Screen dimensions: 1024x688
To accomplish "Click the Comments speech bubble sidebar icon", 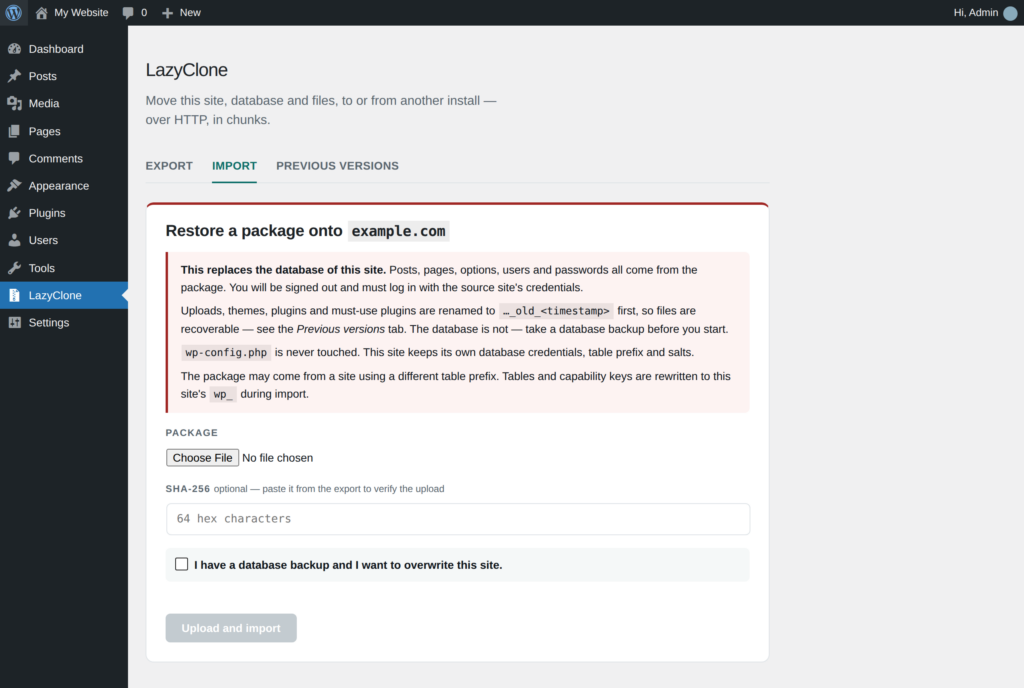I will 14,159.
